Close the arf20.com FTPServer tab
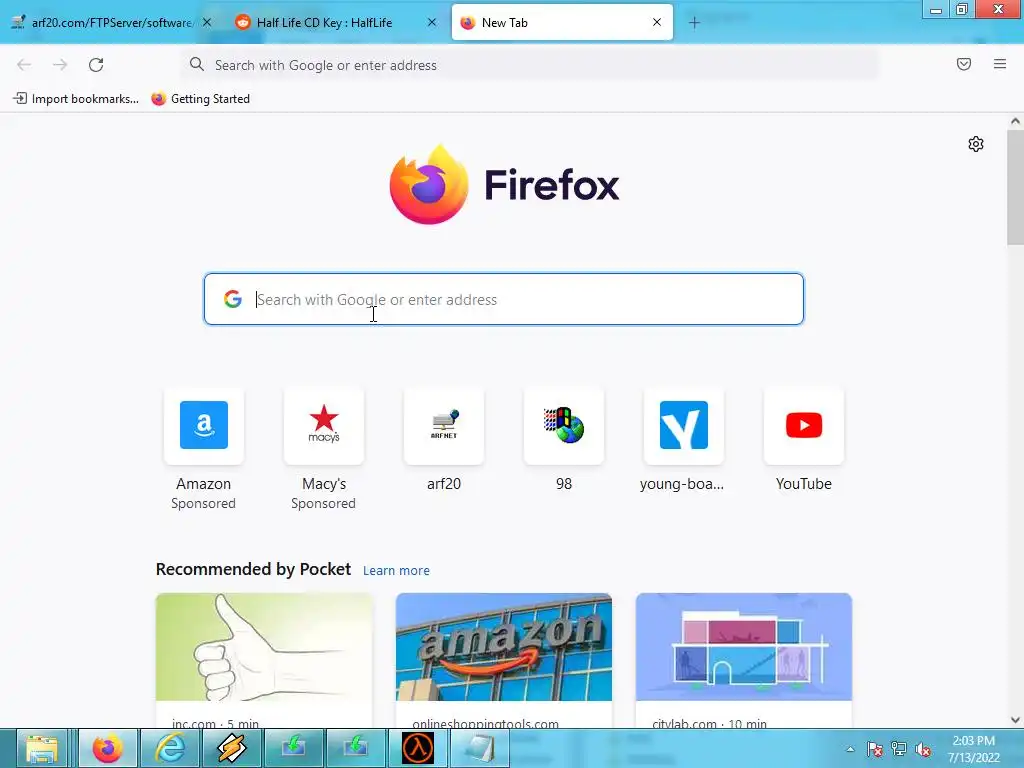Screen dimensions: 1024x768 tap(206, 22)
